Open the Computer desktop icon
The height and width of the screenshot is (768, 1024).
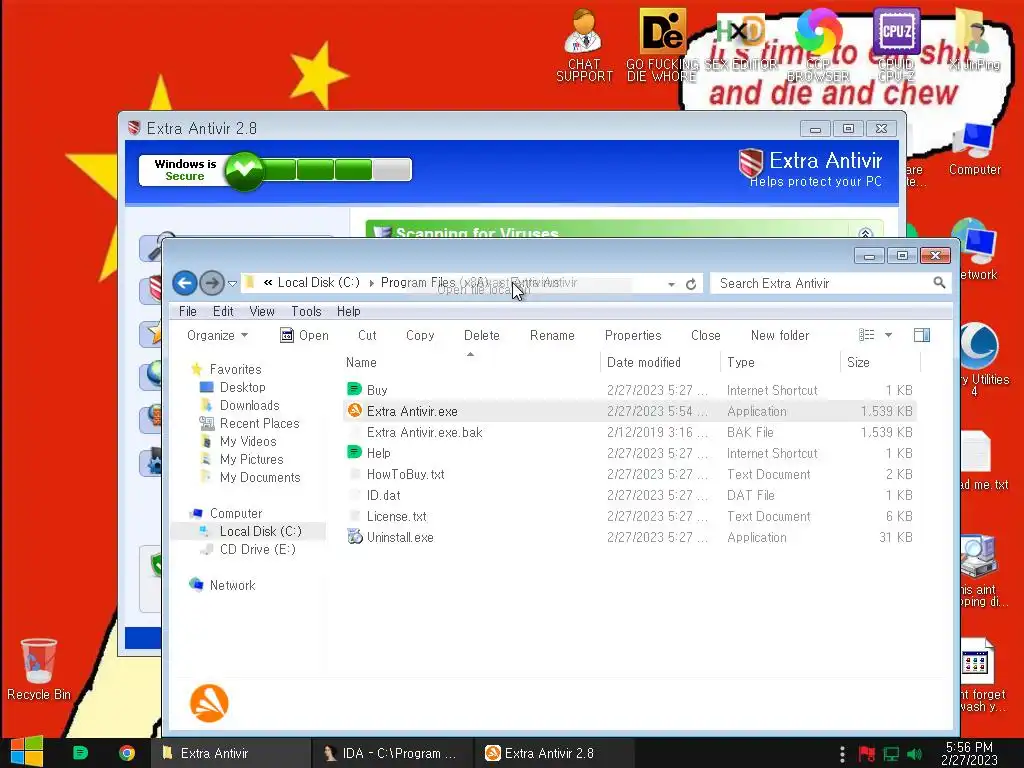[974, 149]
